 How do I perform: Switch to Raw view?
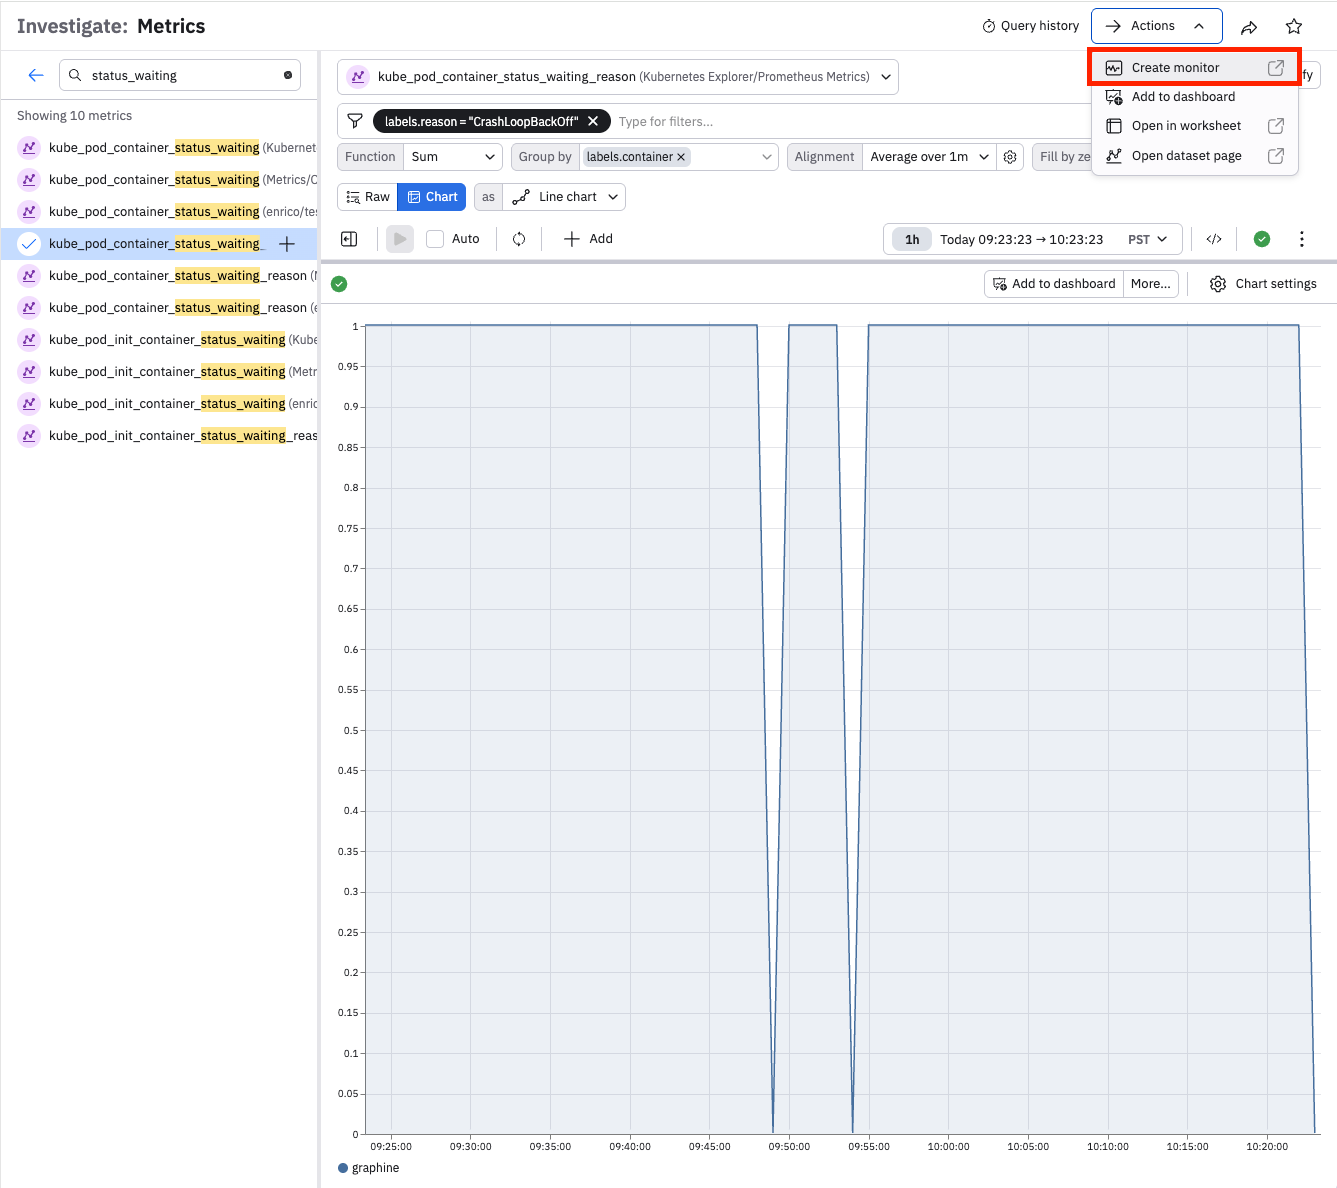point(368,197)
